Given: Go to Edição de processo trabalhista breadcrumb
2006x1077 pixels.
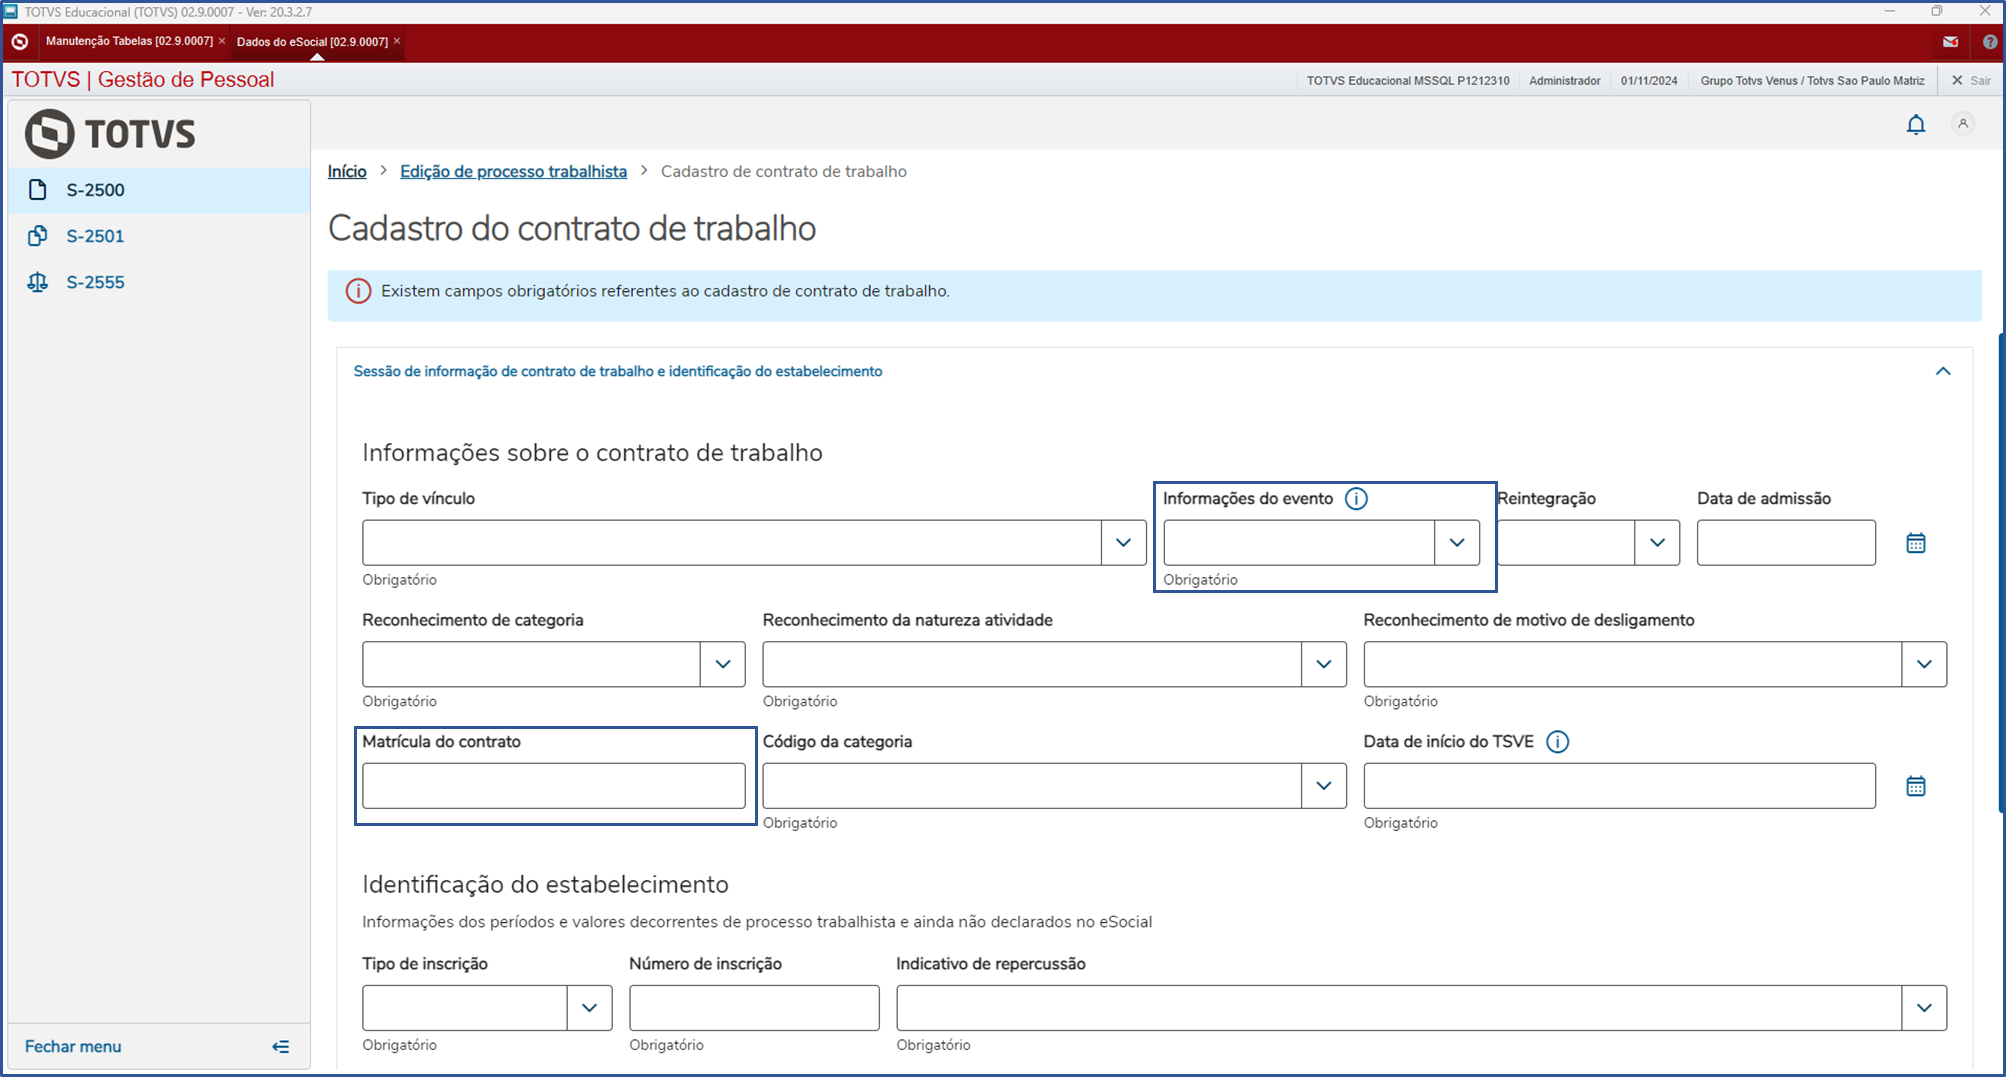Looking at the screenshot, I should (513, 172).
